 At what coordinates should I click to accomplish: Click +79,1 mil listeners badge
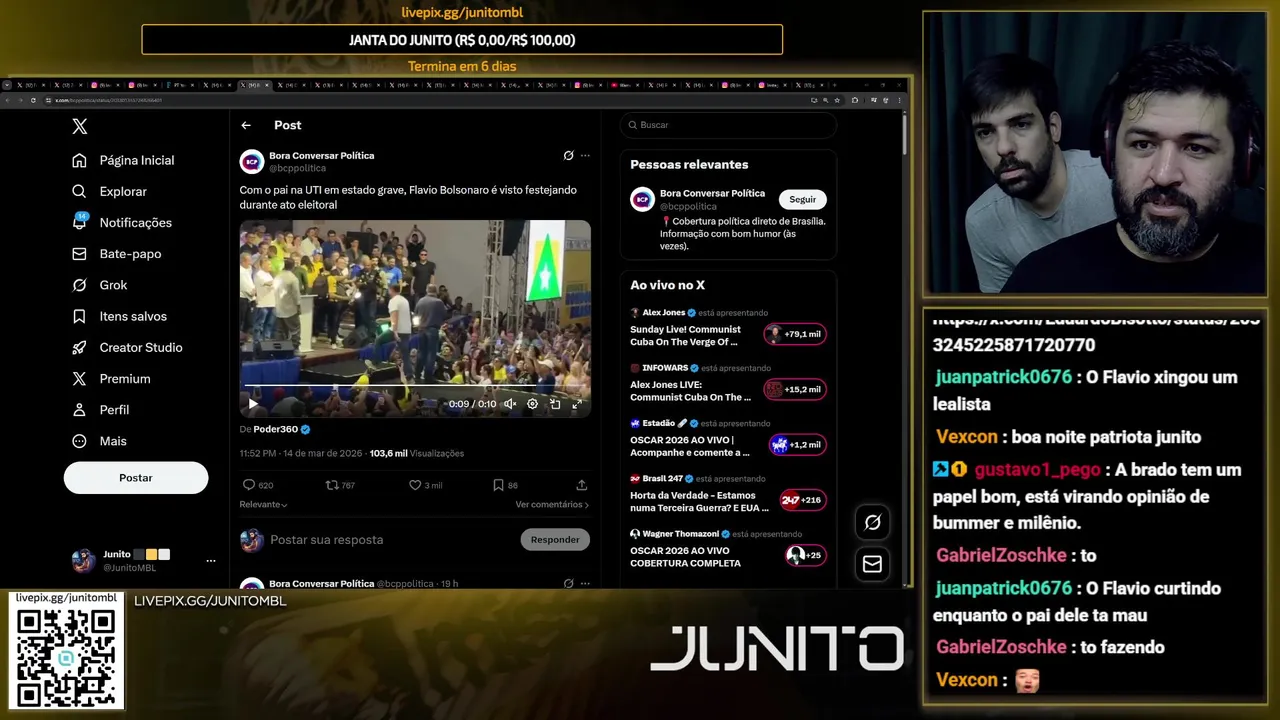click(x=795, y=334)
